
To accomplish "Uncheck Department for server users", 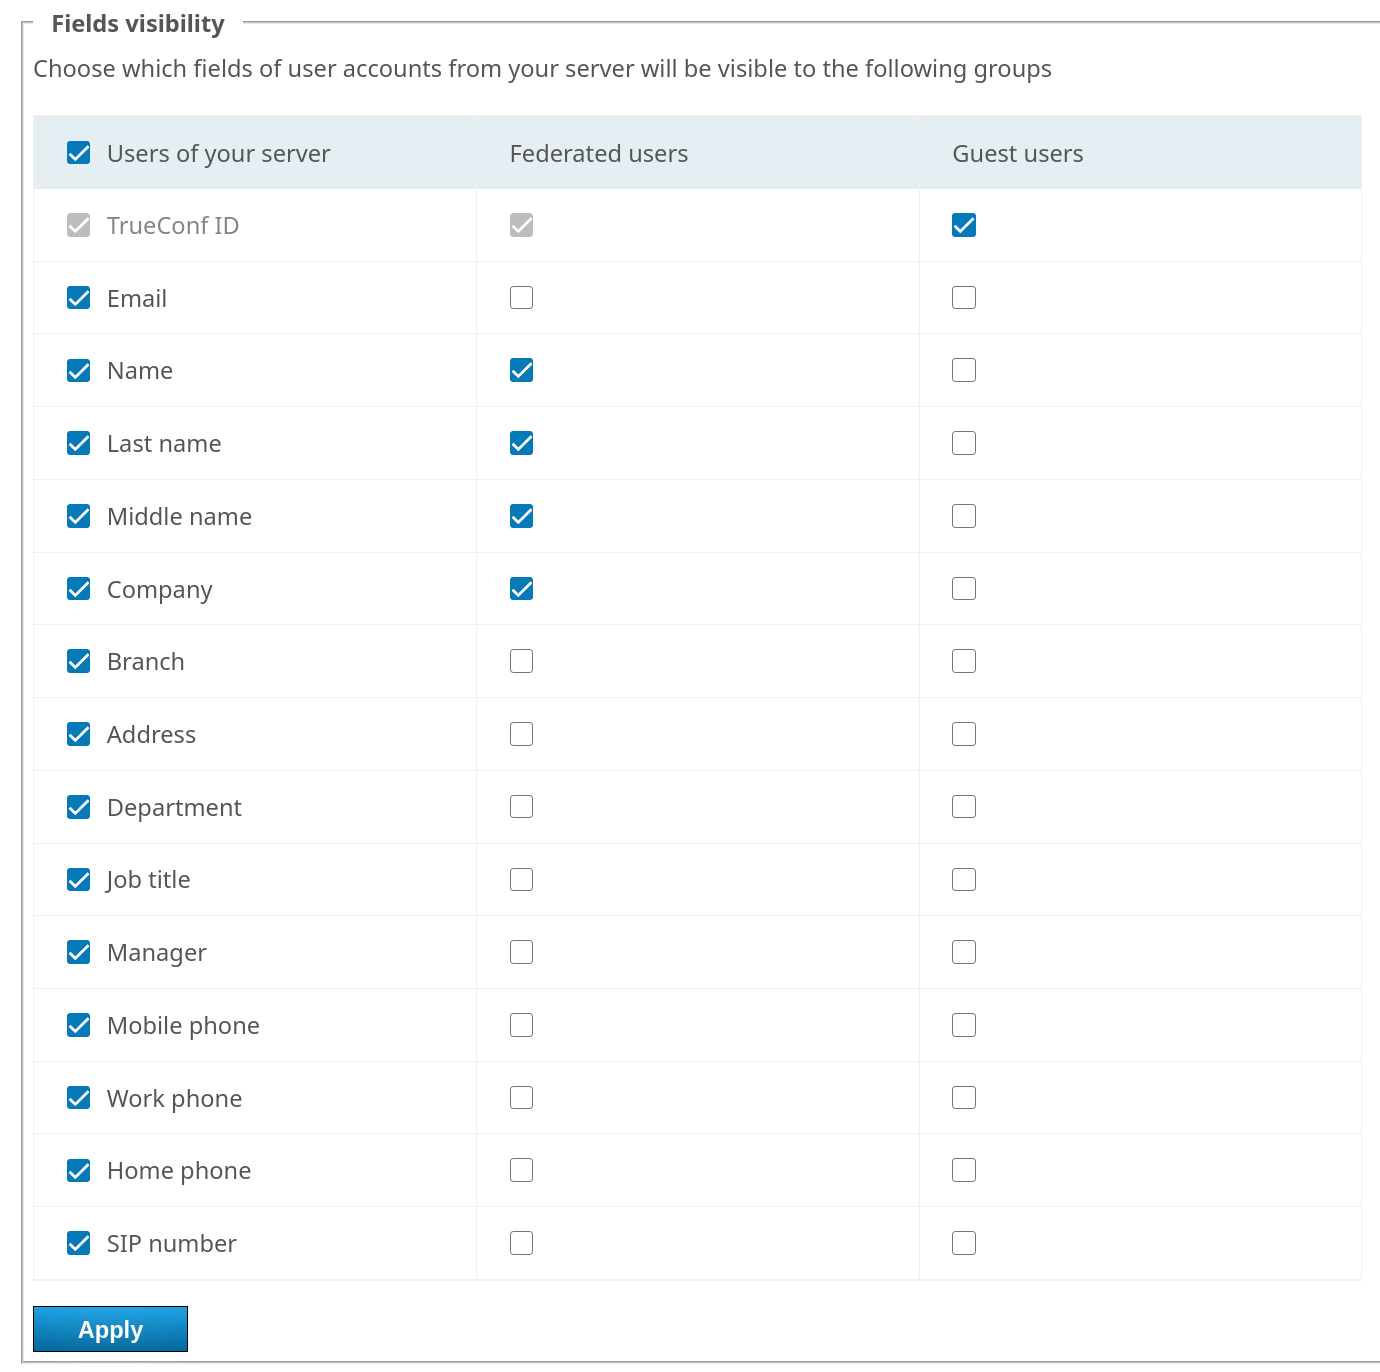I will (79, 807).
